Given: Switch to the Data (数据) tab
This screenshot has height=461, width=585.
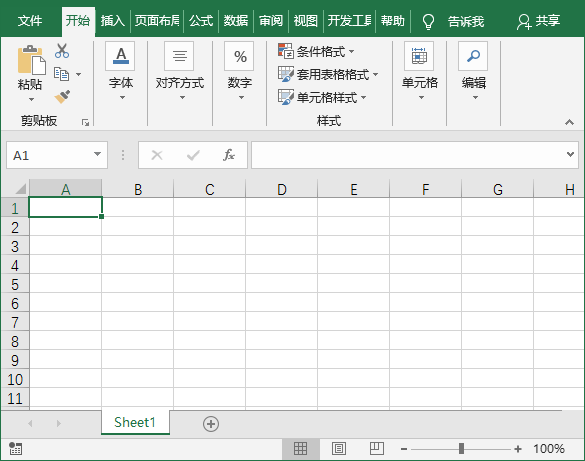Looking at the screenshot, I should [236, 21].
